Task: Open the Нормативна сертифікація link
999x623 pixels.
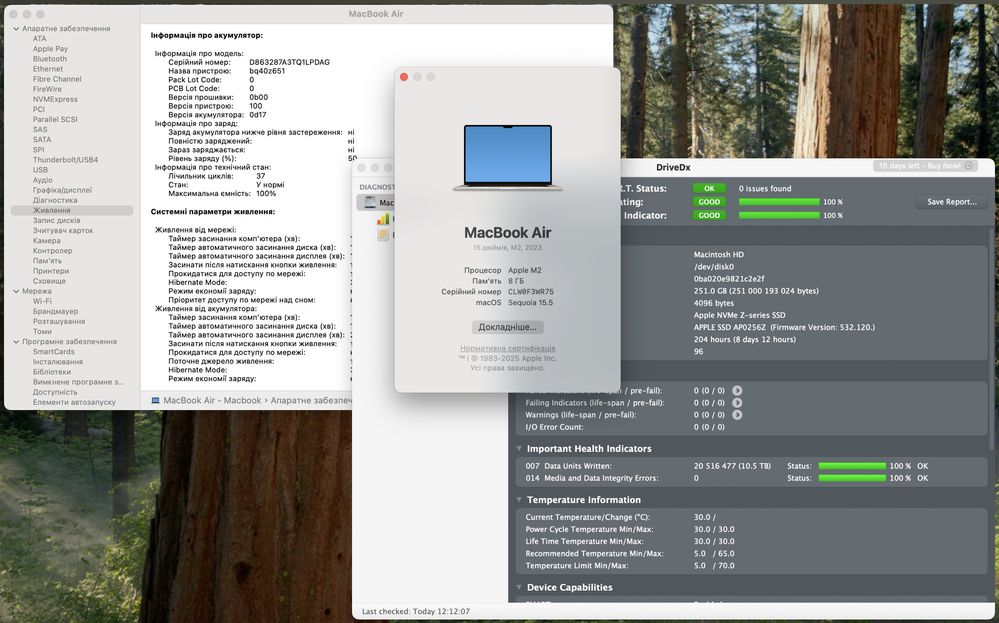Action: 508,348
